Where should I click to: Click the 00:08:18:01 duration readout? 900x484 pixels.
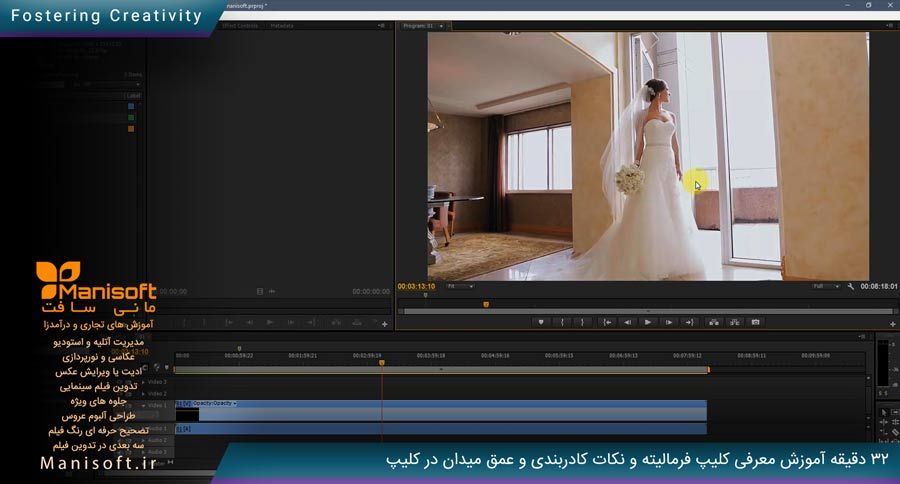tap(879, 286)
